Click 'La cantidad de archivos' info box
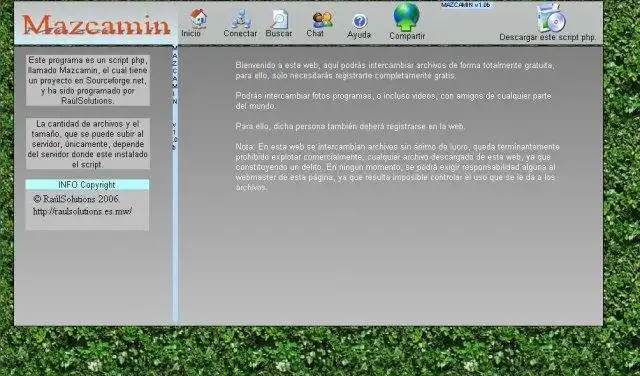The width and height of the screenshot is (640, 376). (x=88, y=144)
